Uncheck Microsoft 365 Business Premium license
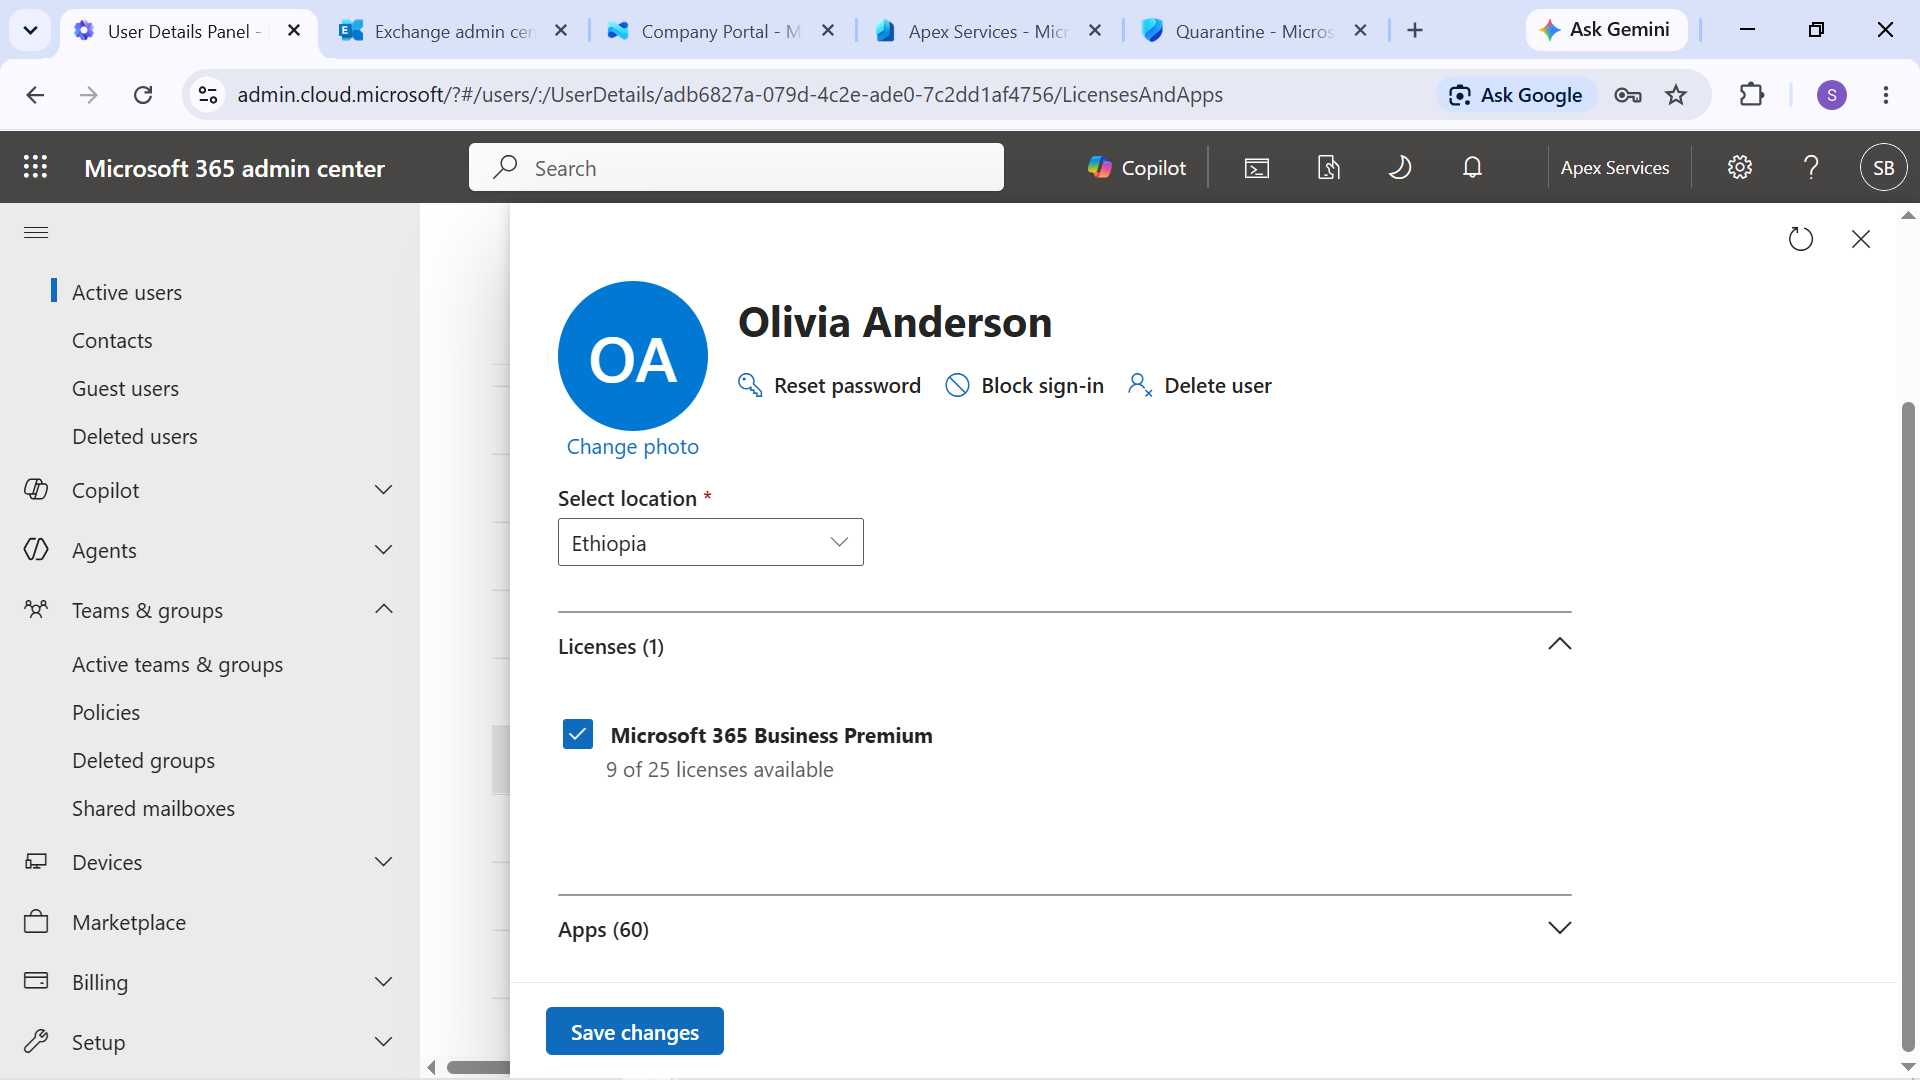 point(578,735)
